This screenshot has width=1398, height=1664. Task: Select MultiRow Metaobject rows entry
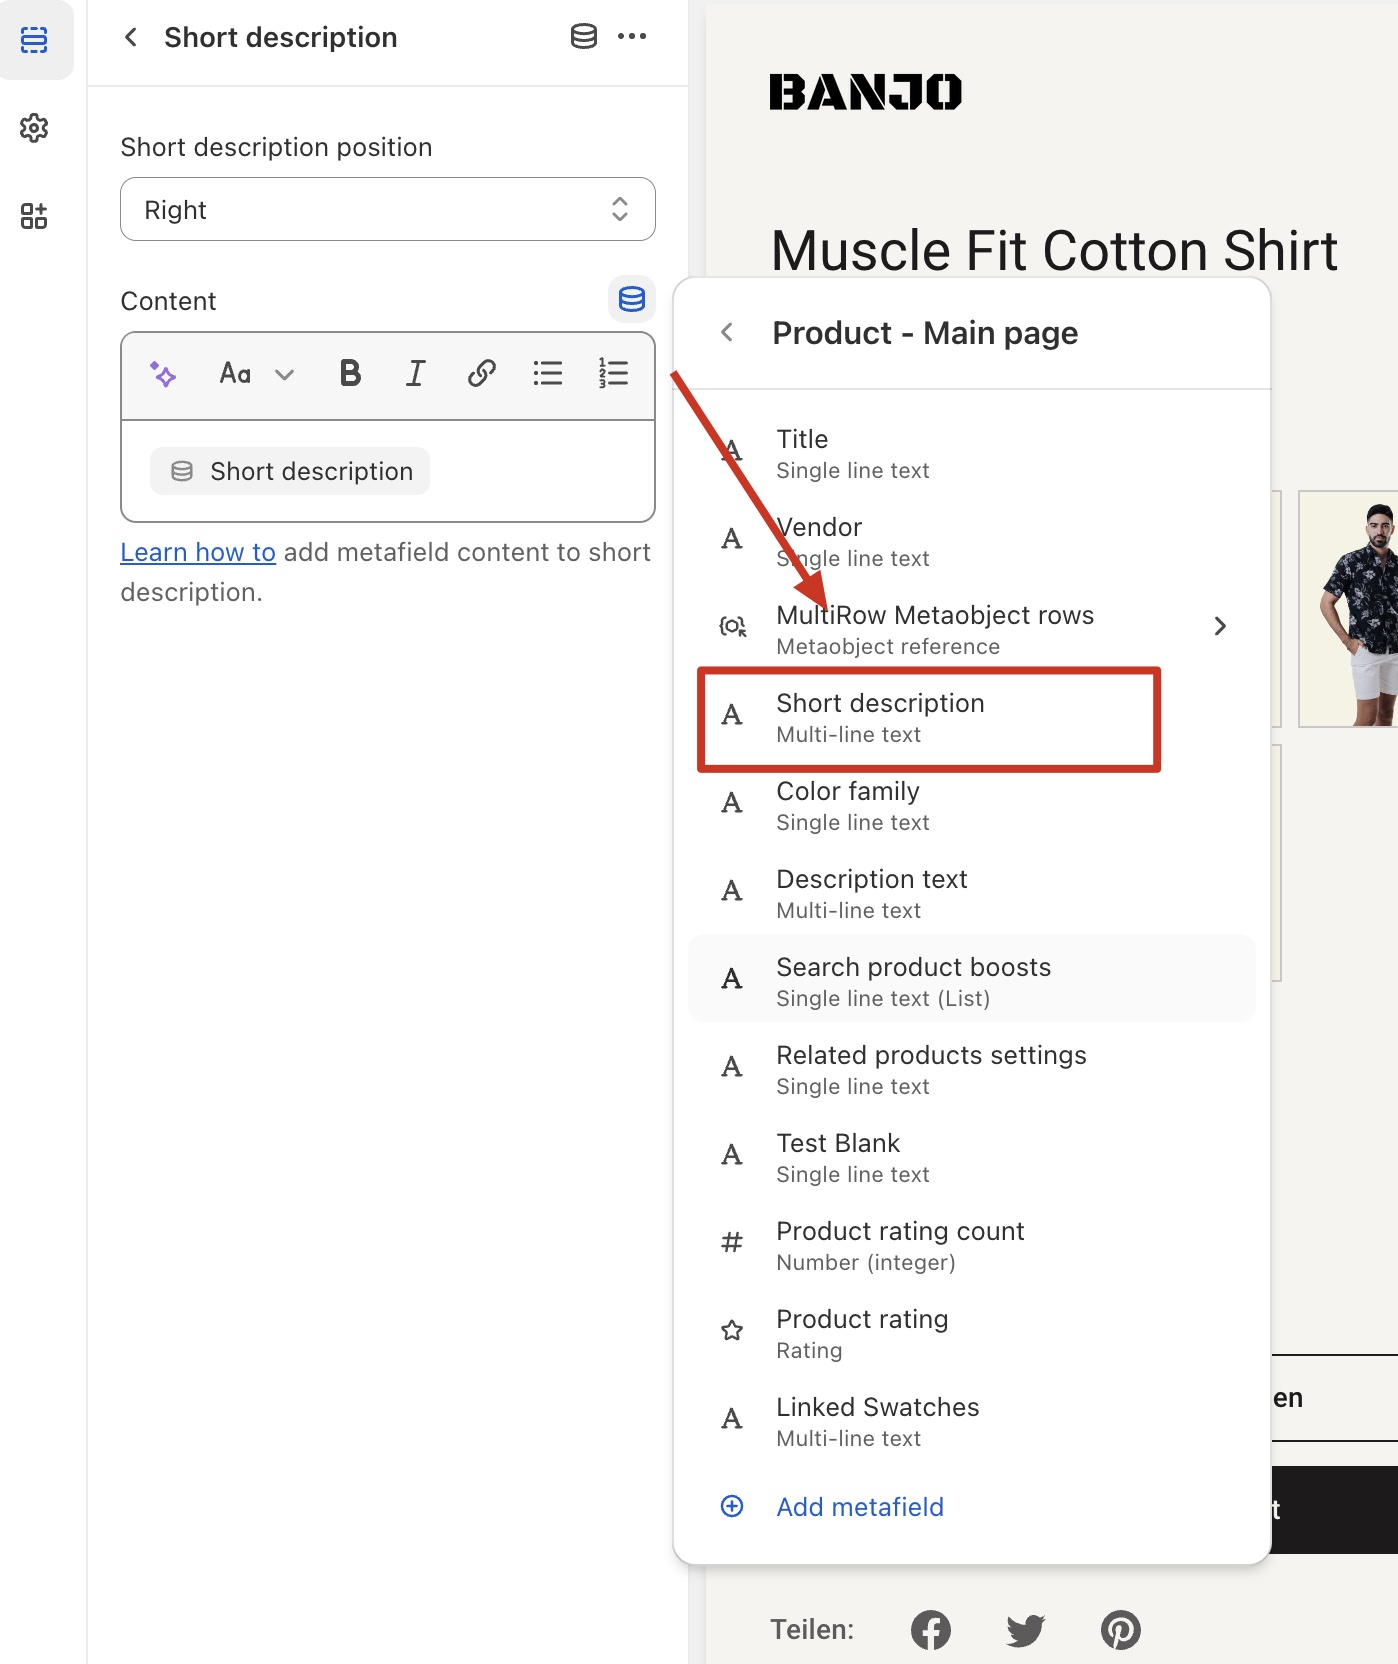click(x=971, y=630)
